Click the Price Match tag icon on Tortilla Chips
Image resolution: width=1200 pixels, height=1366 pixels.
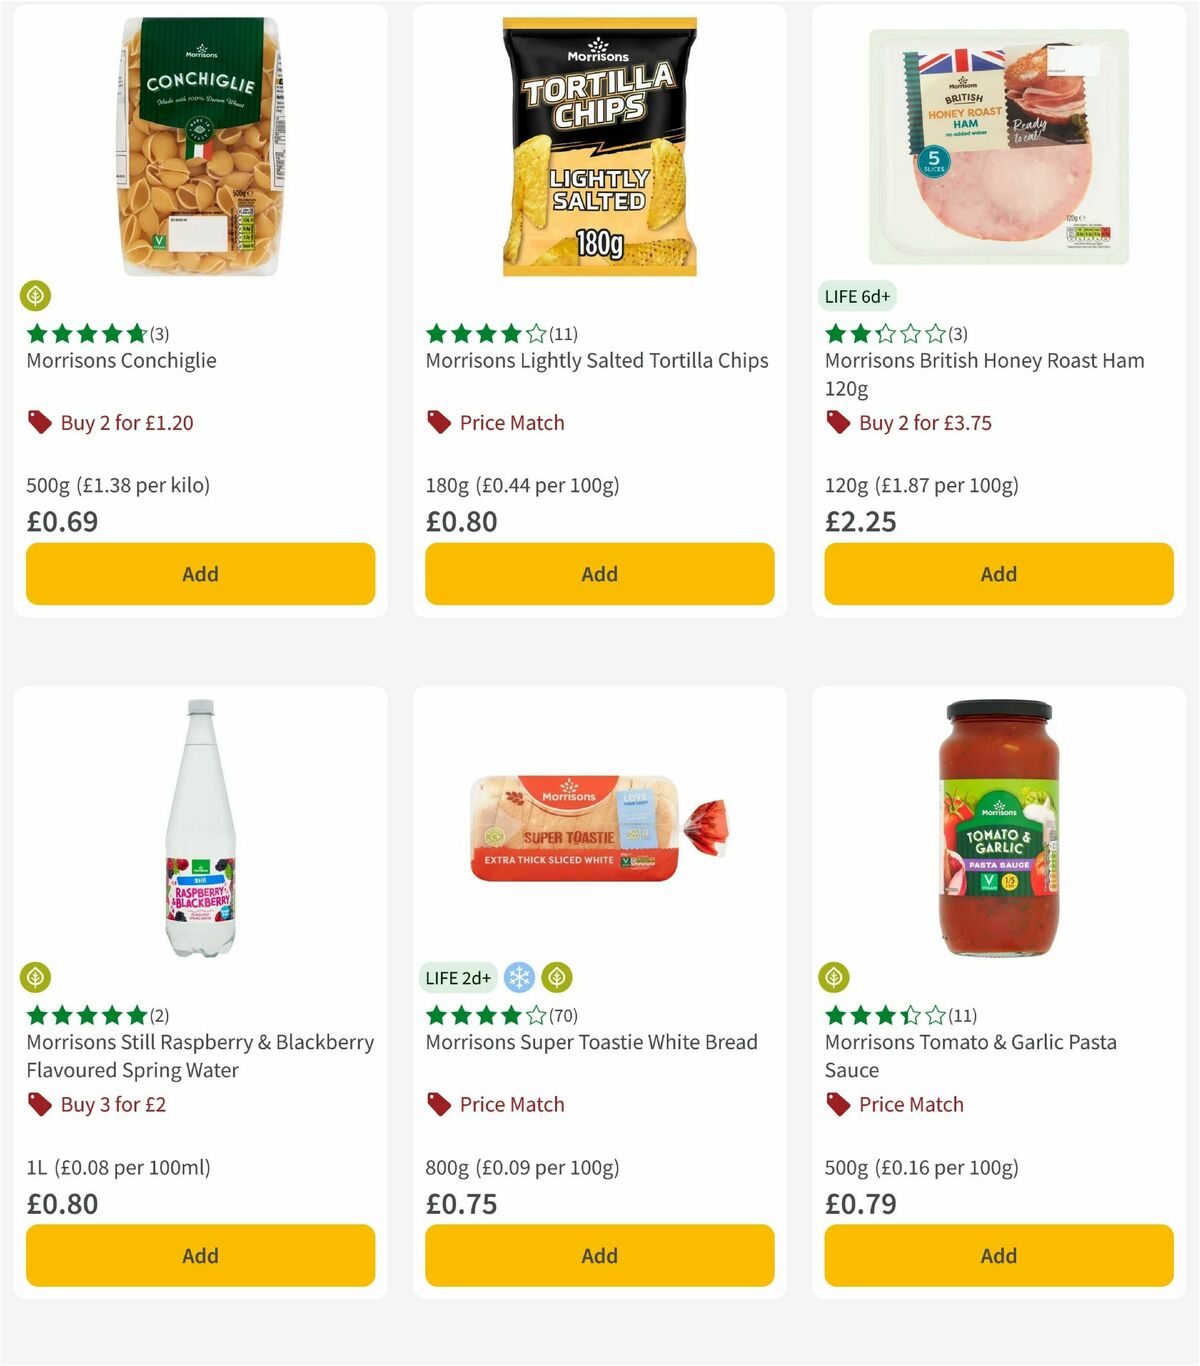(x=438, y=422)
